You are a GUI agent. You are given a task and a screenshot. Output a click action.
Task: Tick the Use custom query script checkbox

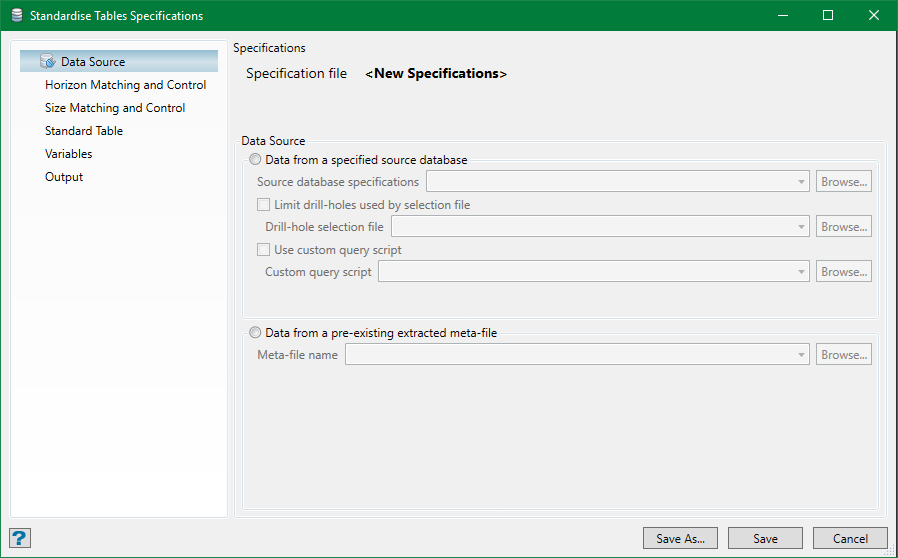pos(264,250)
